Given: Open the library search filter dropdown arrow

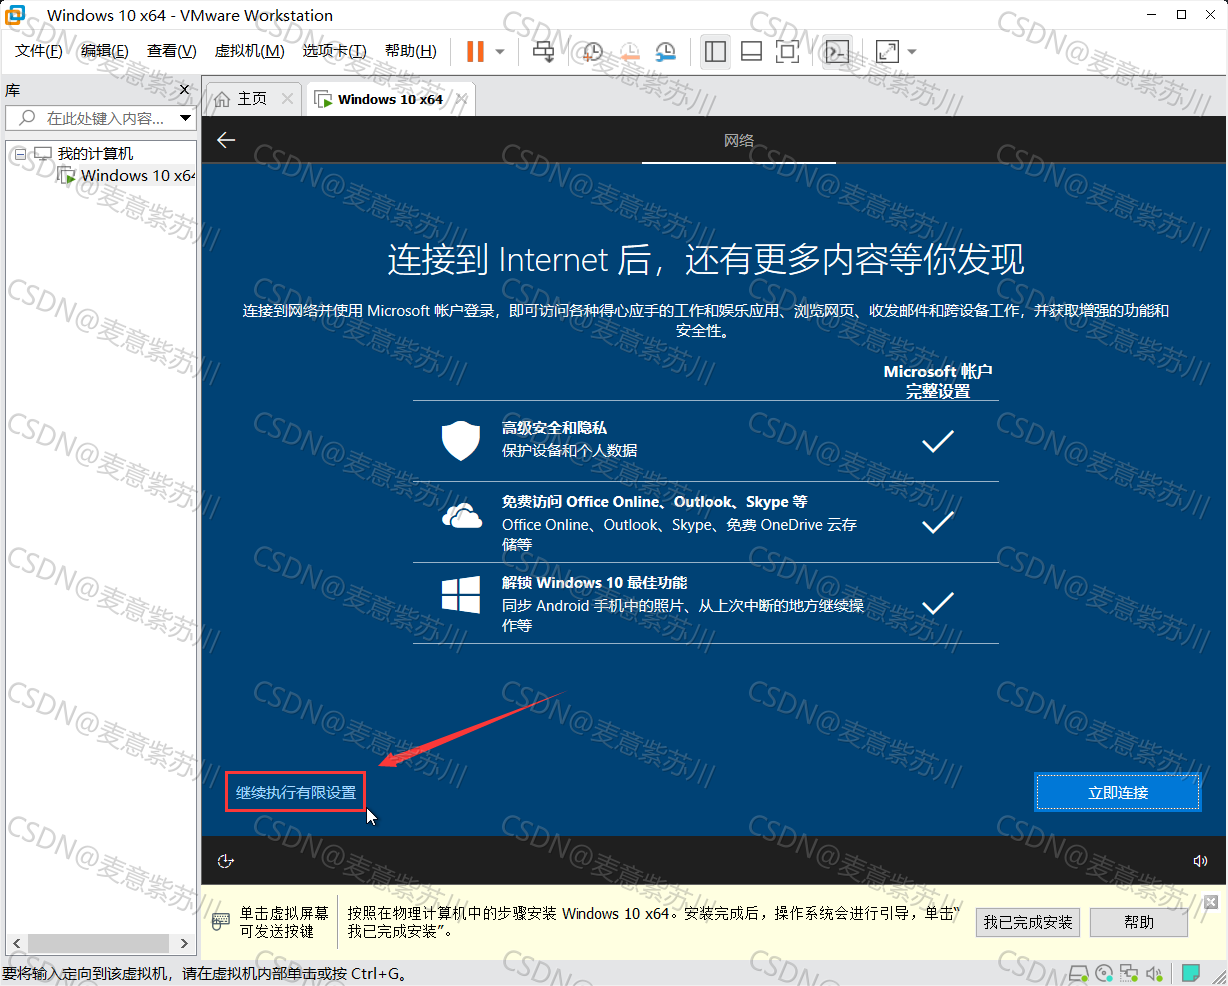Looking at the screenshot, I should tap(186, 118).
